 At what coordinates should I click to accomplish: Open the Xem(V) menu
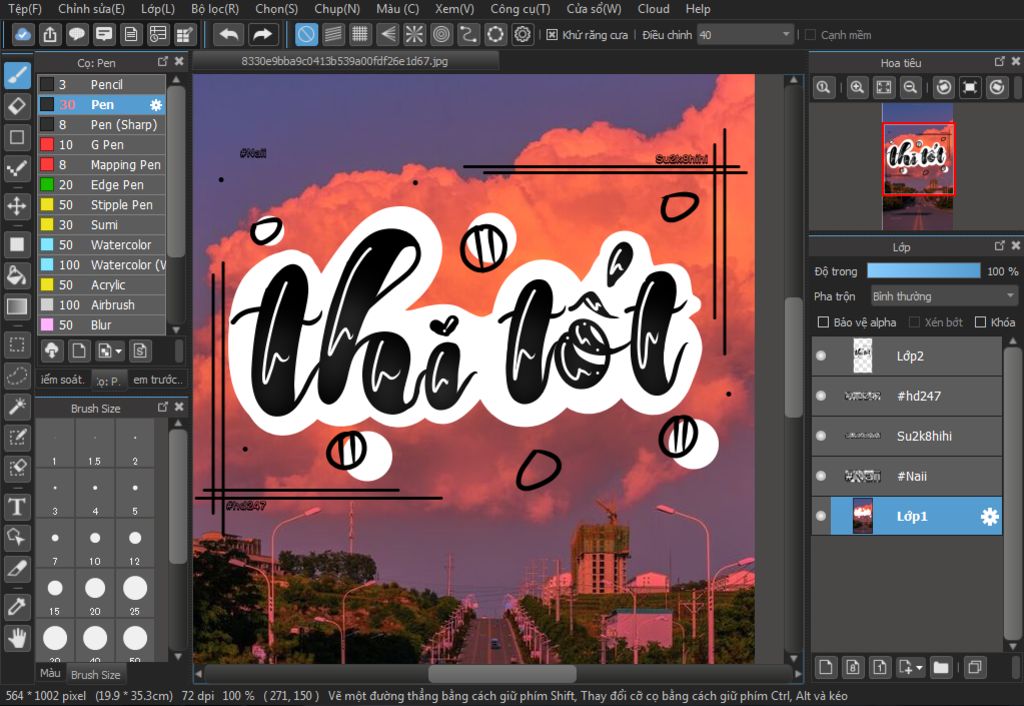click(x=455, y=9)
